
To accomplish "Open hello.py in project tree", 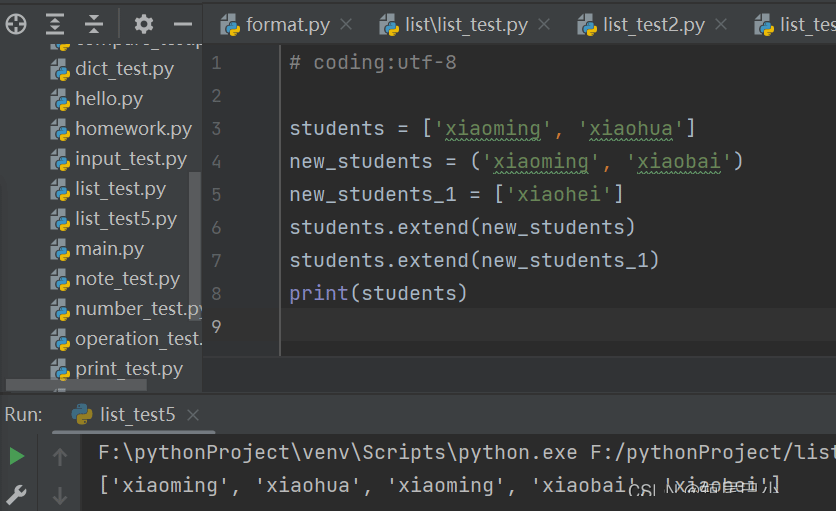I will click(x=109, y=99).
